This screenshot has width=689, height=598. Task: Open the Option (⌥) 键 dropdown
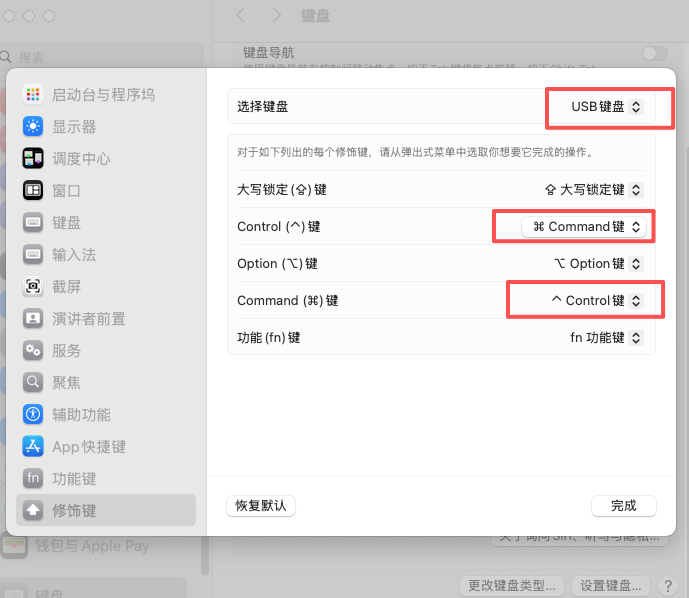click(x=597, y=264)
